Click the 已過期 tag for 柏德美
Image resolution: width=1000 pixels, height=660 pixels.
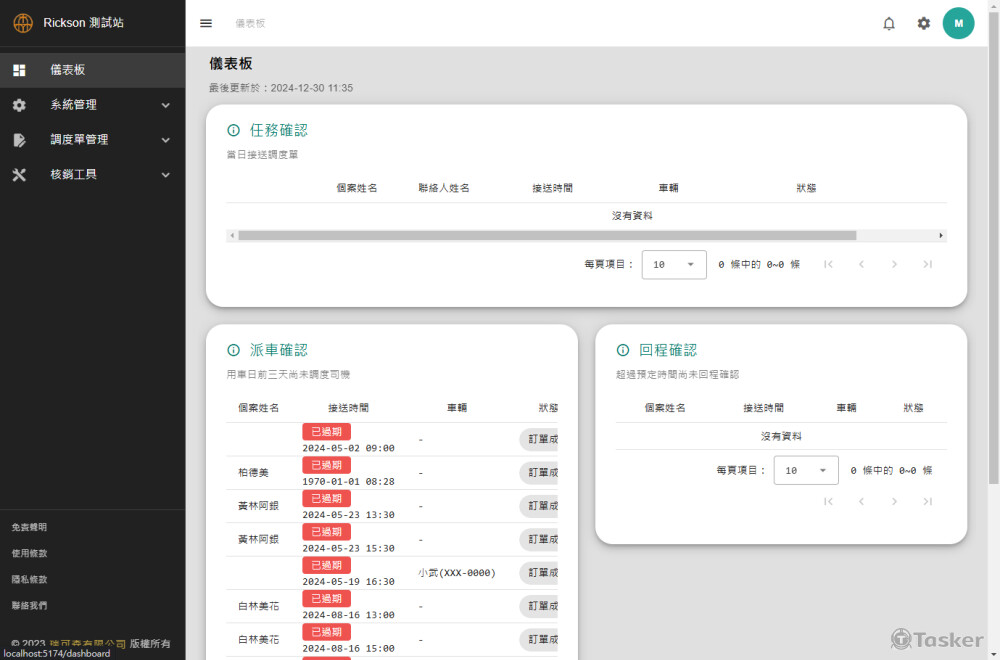point(326,465)
